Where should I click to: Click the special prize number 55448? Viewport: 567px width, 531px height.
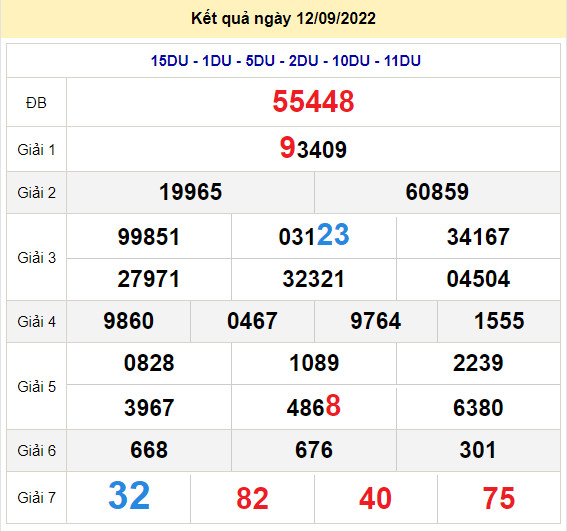coord(313,101)
